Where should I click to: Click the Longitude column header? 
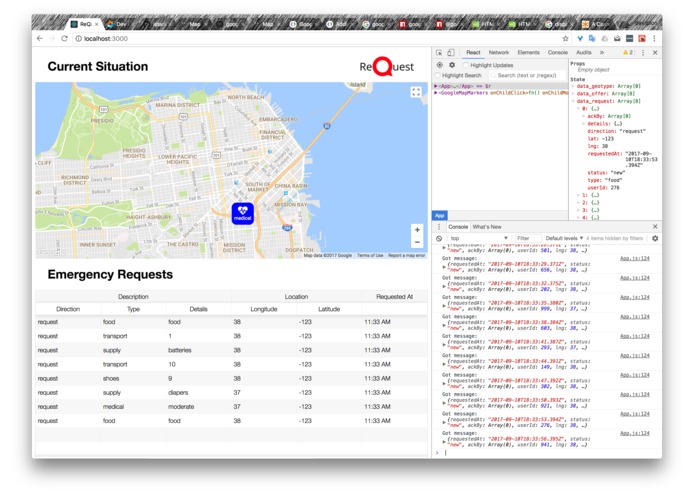pyautogui.click(x=264, y=309)
